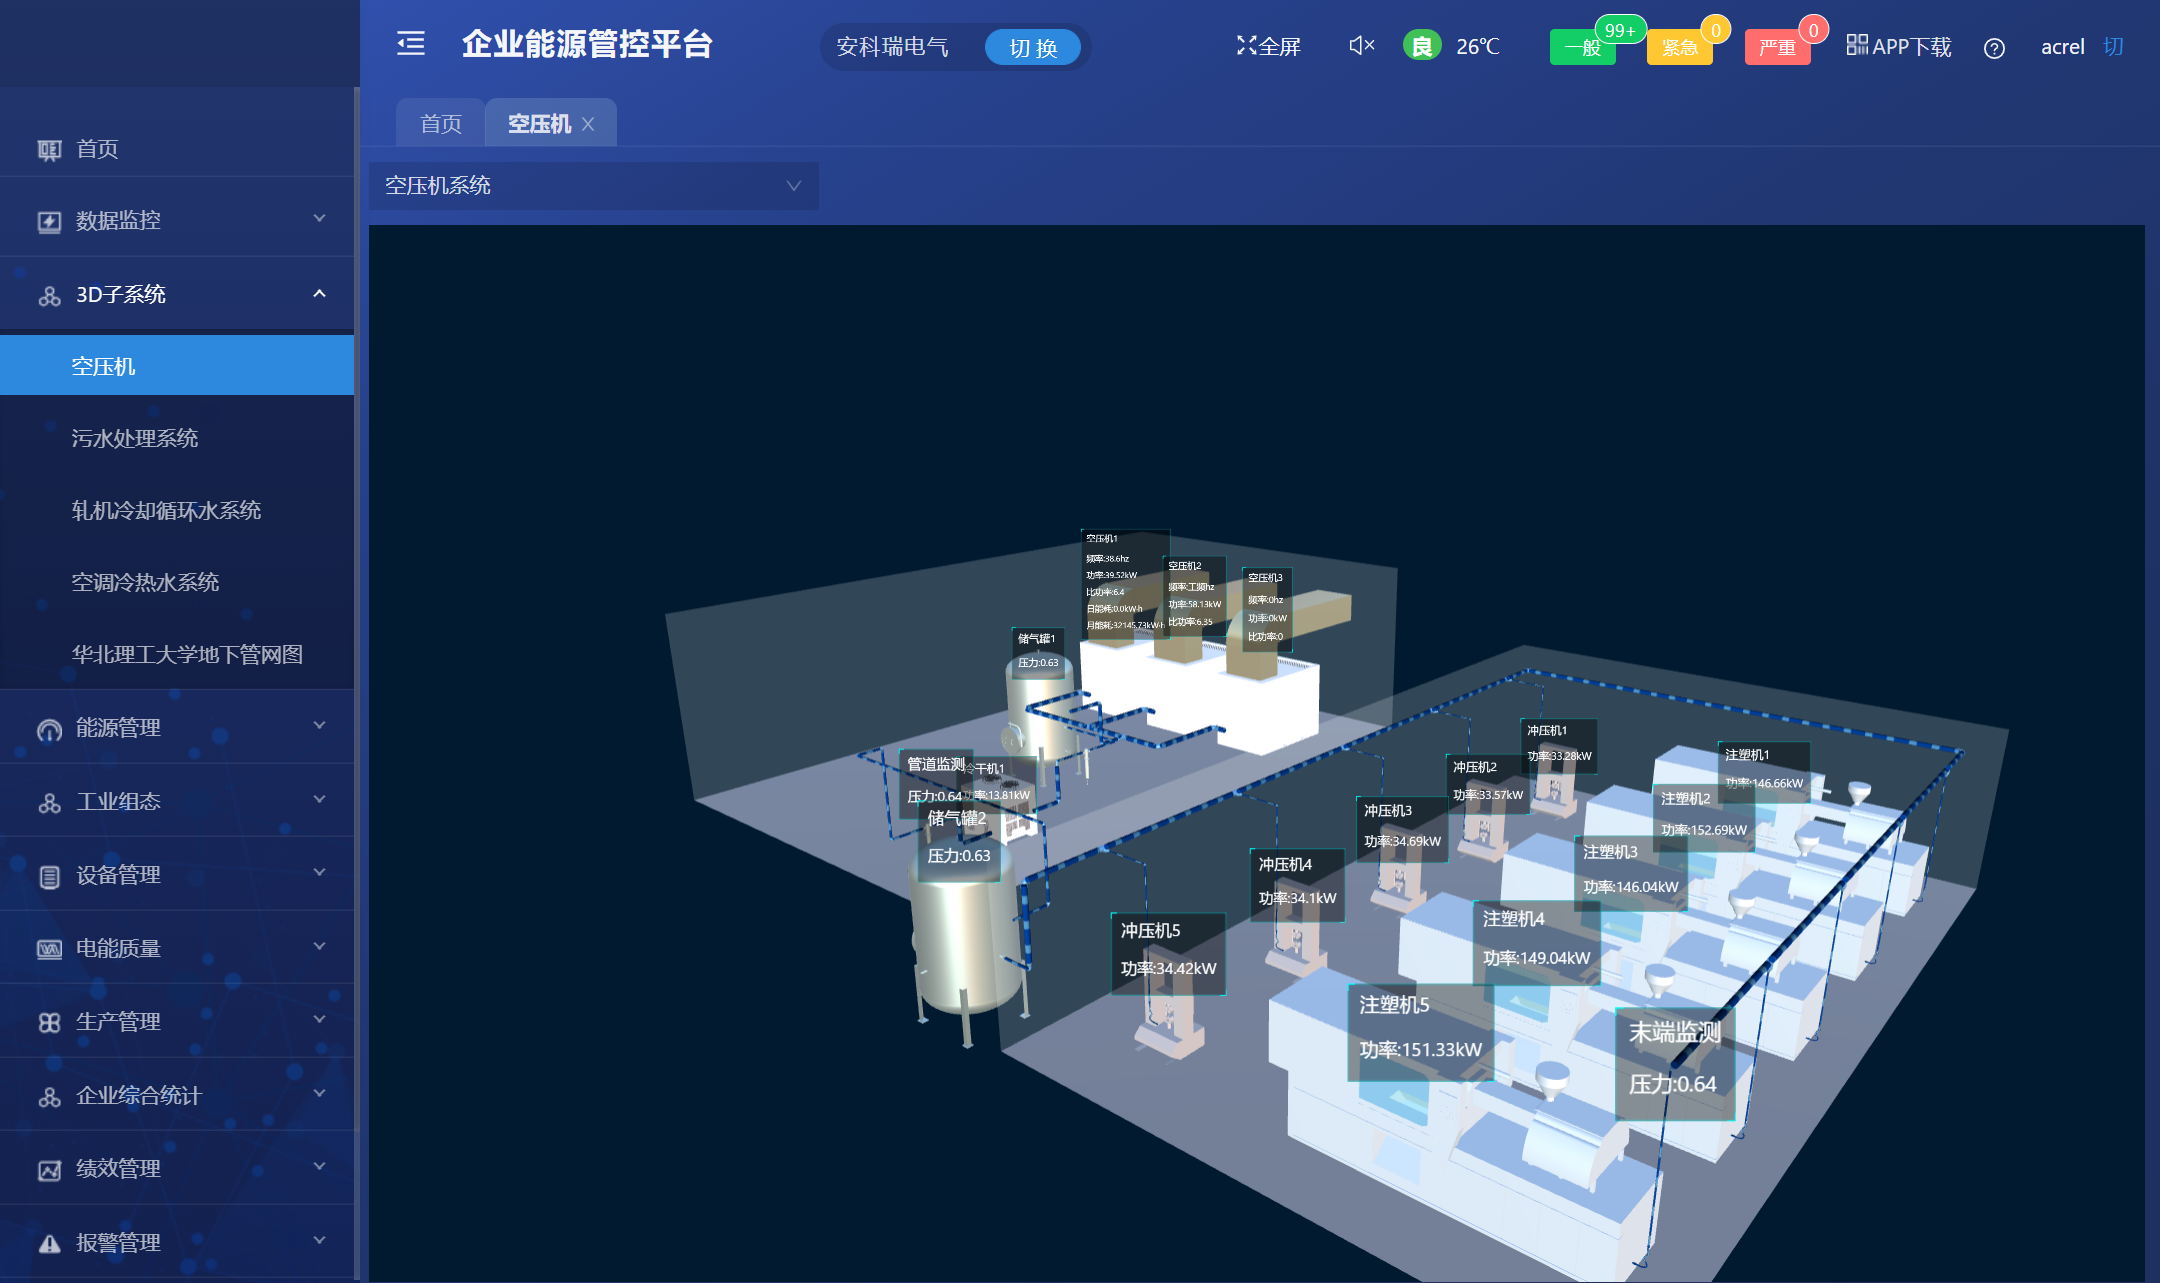This screenshot has width=2160, height=1283.
Task: Click the 报警管理 warning triangle icon
Action: [49, 1243]
